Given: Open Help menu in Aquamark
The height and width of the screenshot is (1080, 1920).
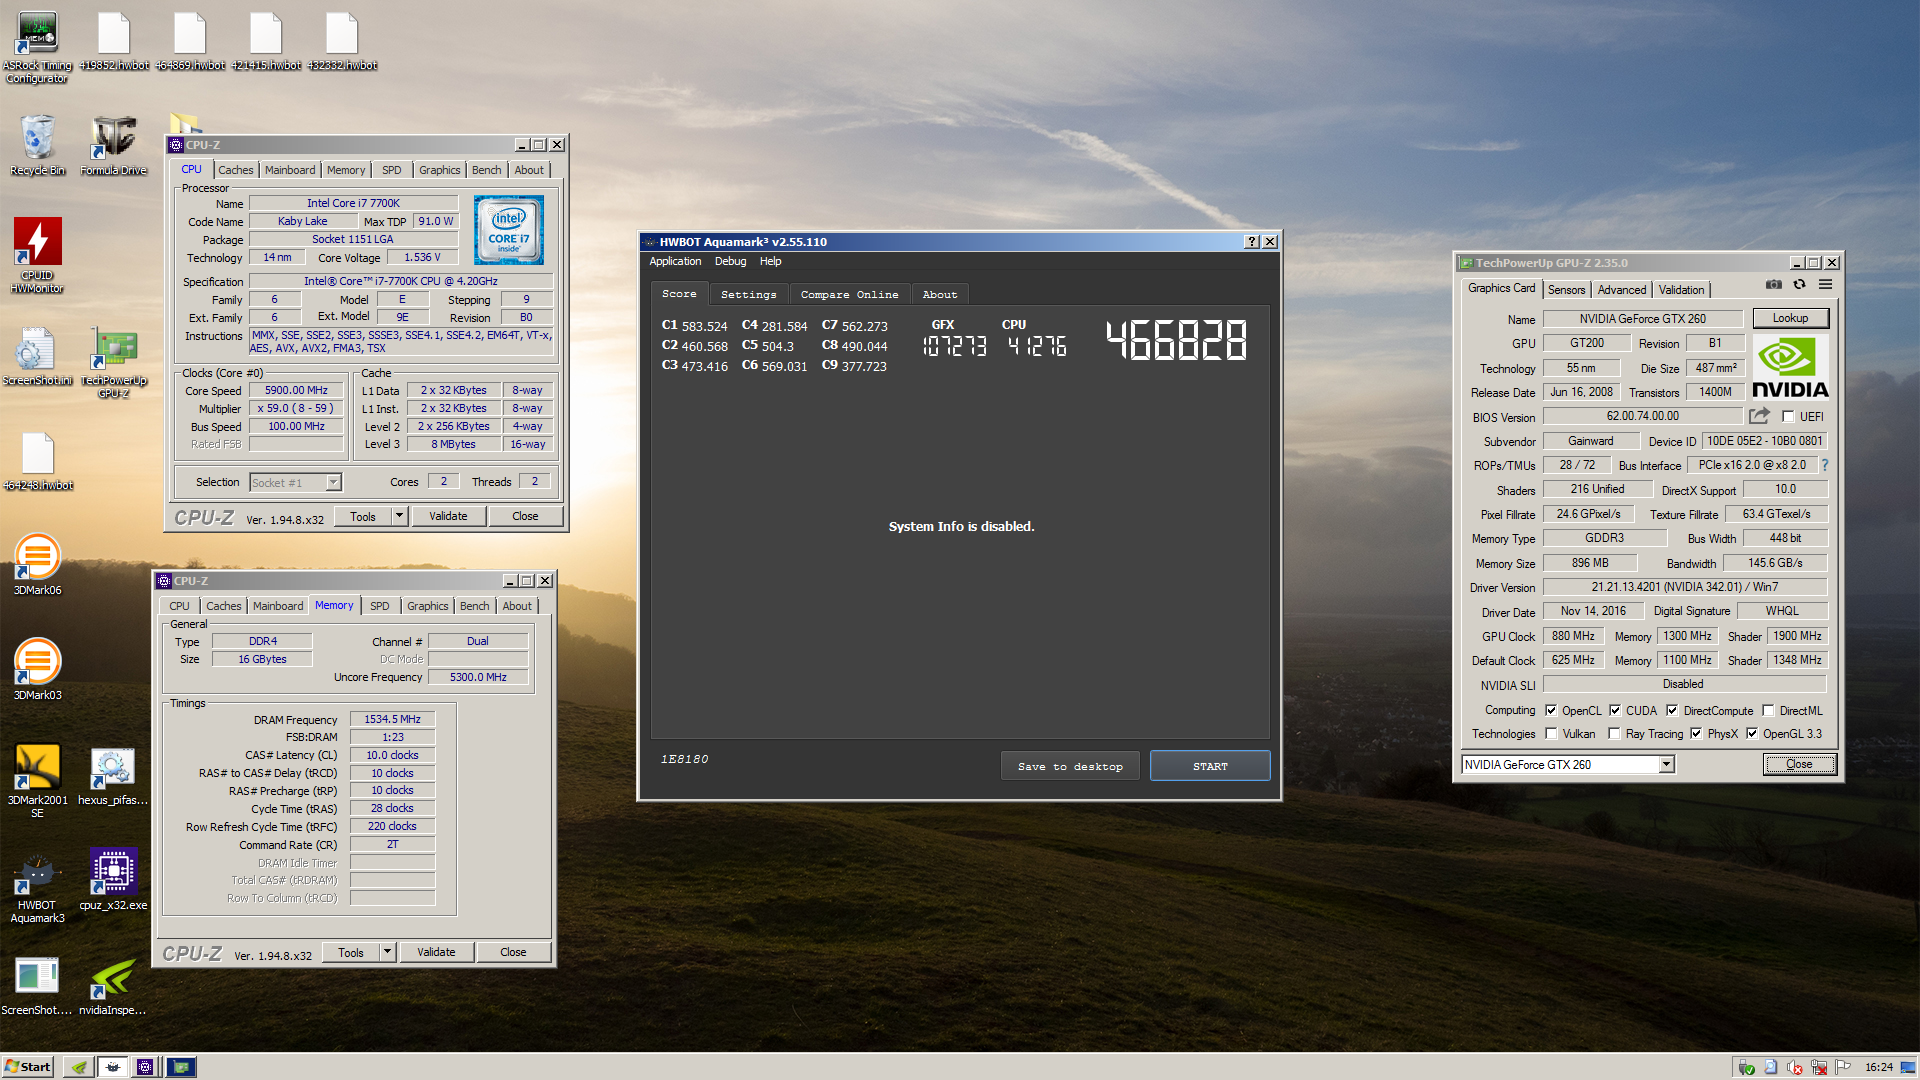Looking at the screenshot, I should click(x=770, y=261).
